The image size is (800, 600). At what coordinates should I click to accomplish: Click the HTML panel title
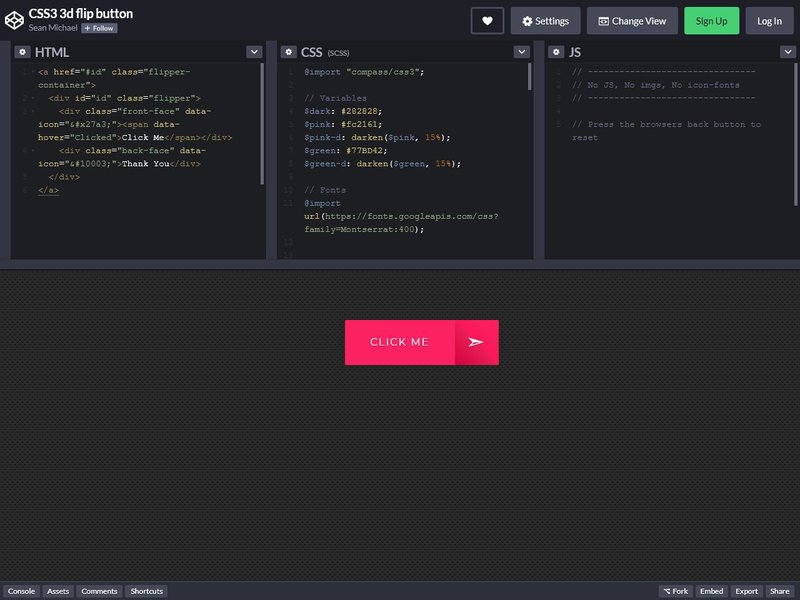coord(52,52)
